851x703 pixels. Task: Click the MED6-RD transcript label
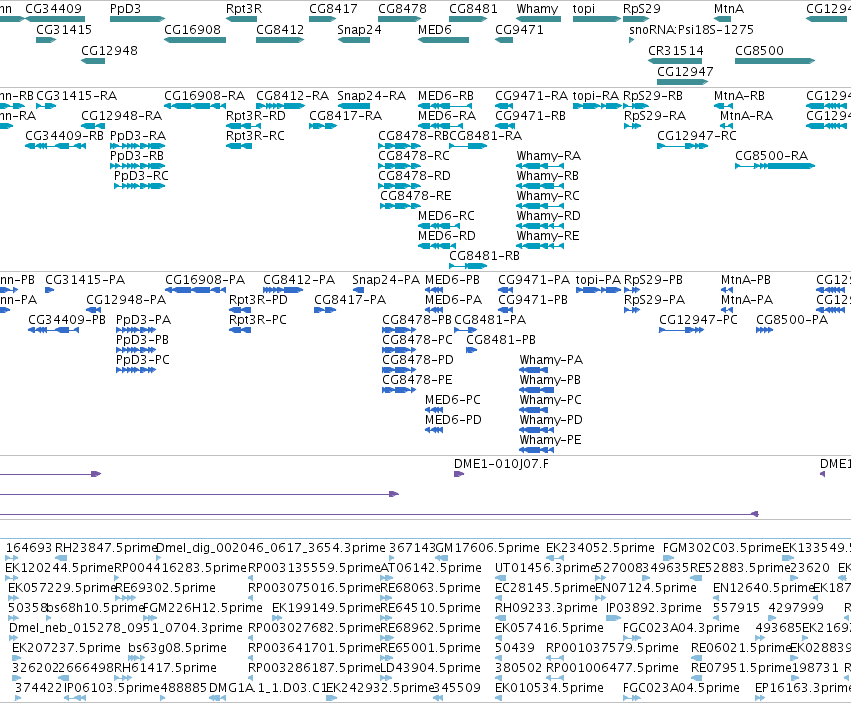(447, 236)
